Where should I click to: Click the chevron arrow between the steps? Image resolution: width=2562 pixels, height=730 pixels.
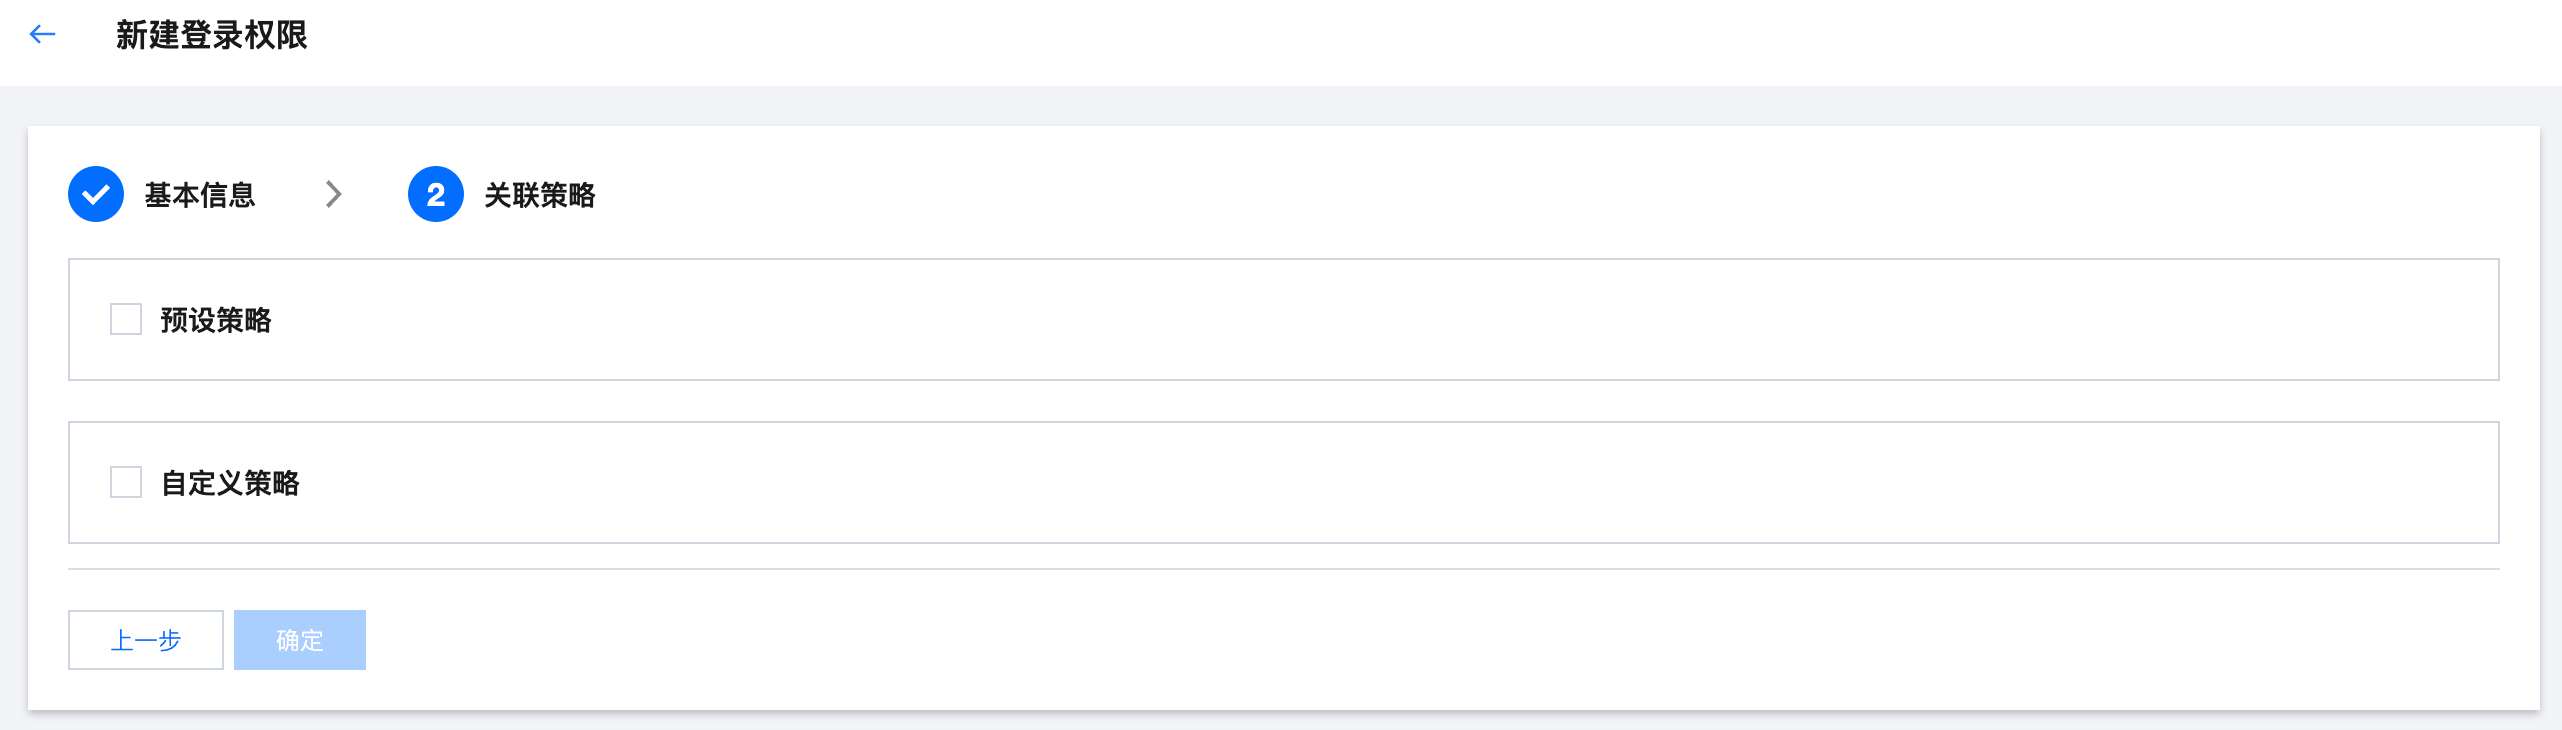coord(334,194)
